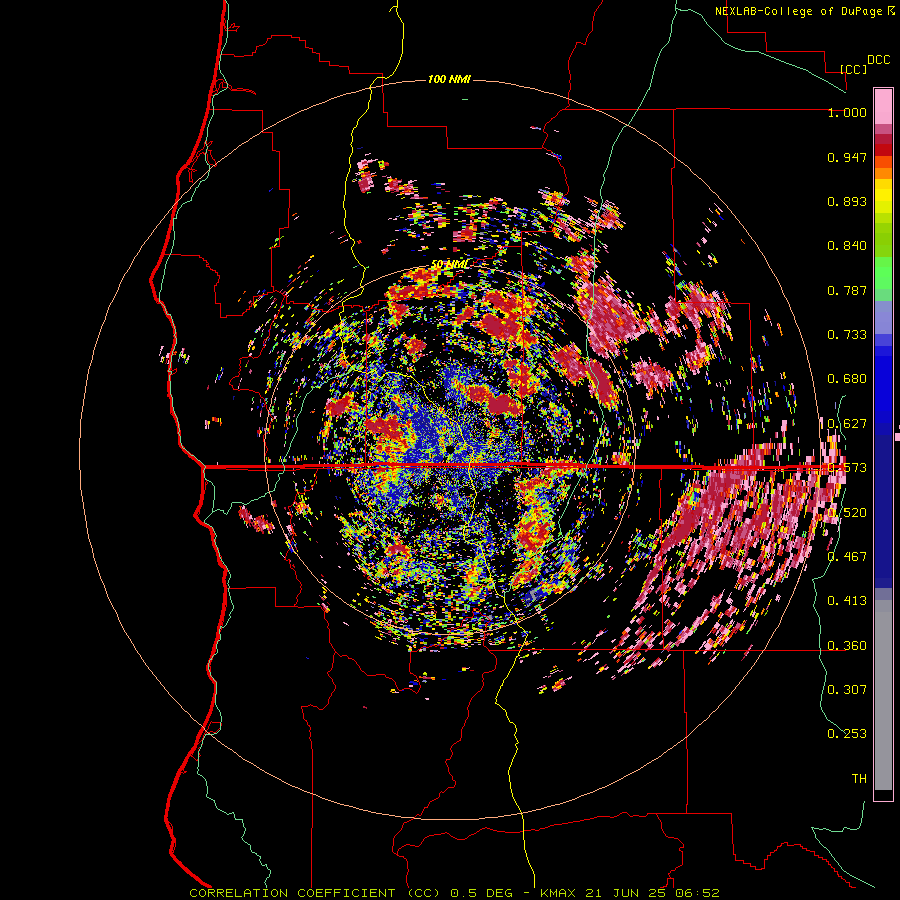Pick the orange color bar segment
The height and width of the screenshot is (900, 900).
click(x=883, y=173)
